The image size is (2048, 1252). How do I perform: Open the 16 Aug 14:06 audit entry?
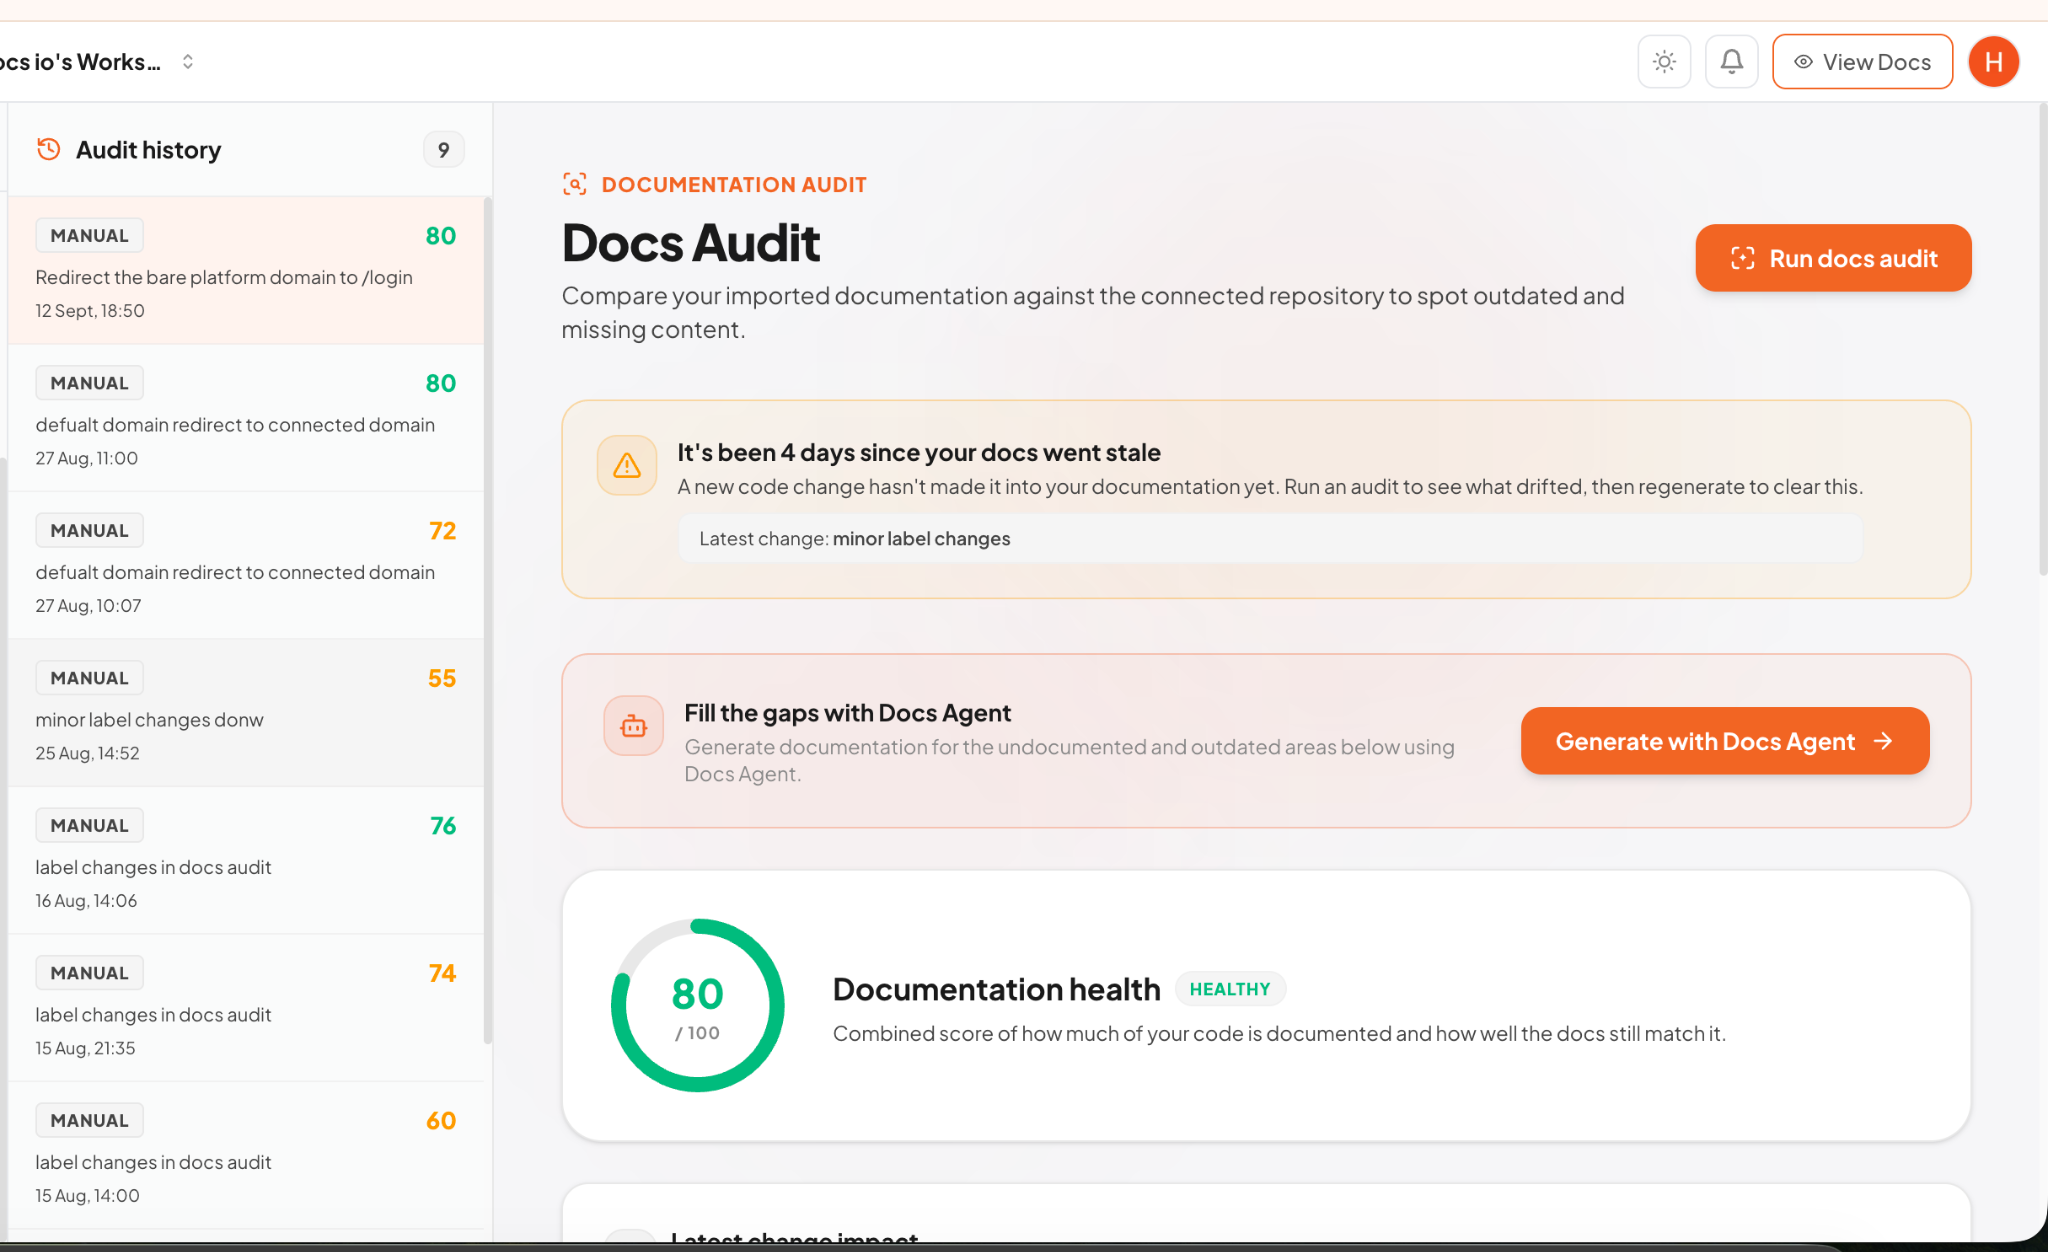(x=246, y=860)
